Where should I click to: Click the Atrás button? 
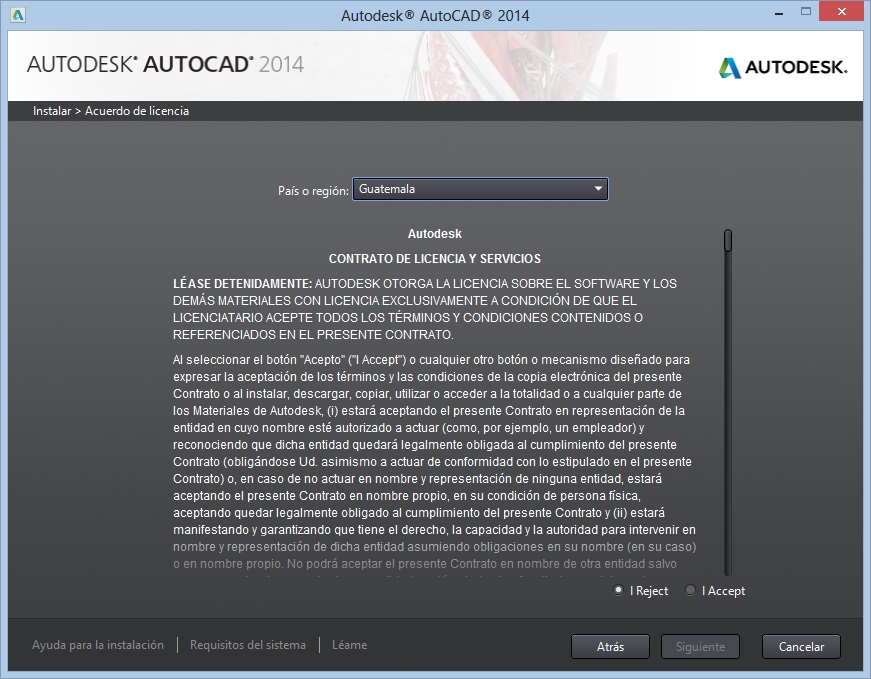point(610,647)
